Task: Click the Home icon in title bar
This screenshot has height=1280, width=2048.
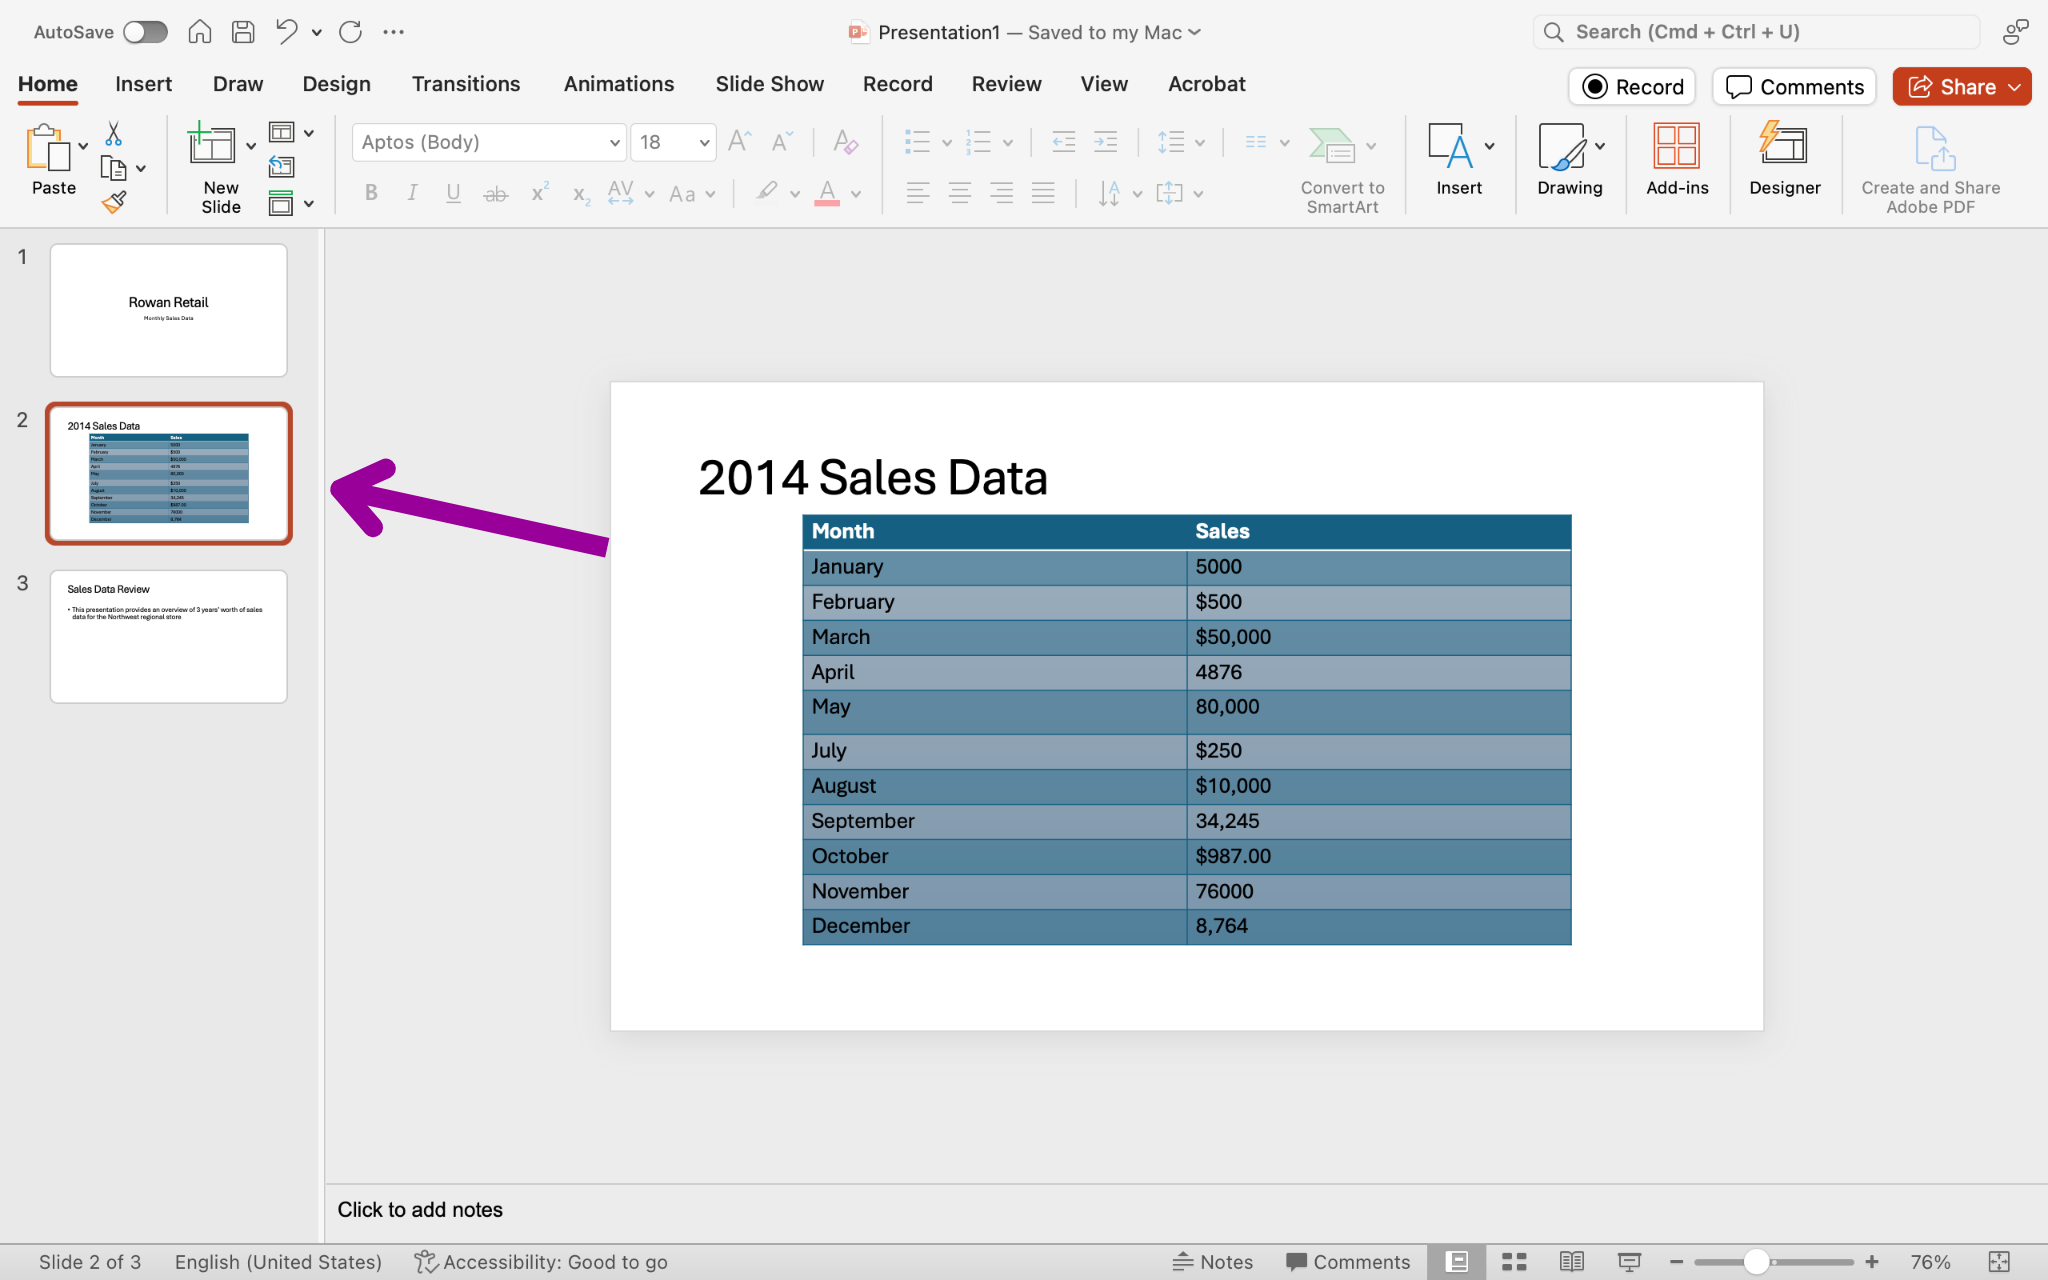Action: pyautogui.click(x=200, y=32)
